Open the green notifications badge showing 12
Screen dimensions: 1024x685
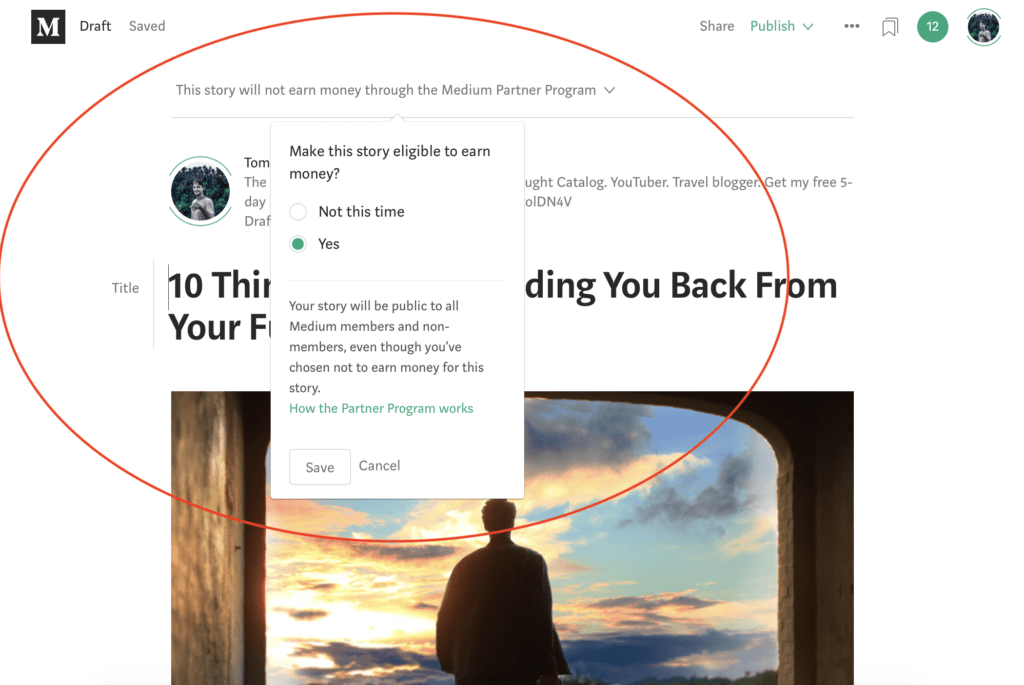933,27
